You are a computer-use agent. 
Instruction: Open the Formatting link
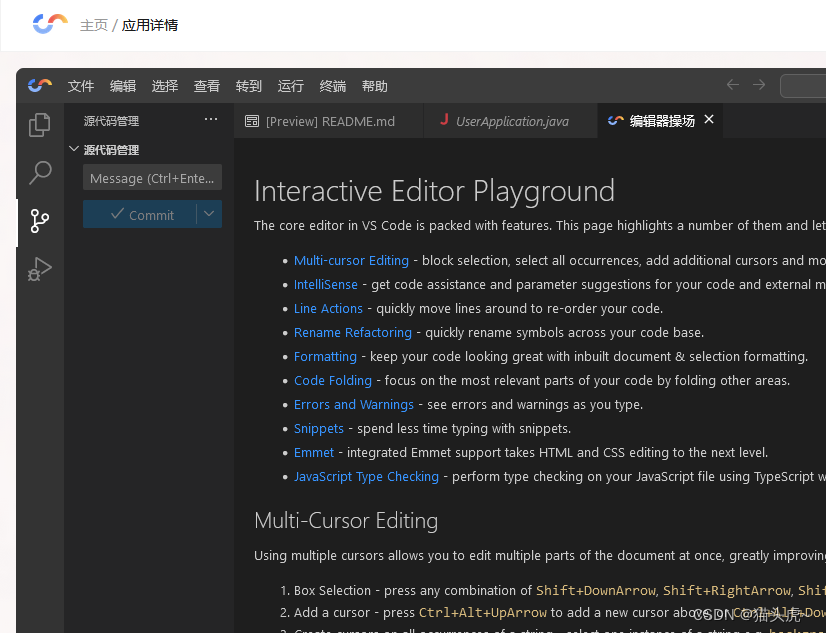pos(325,357)
